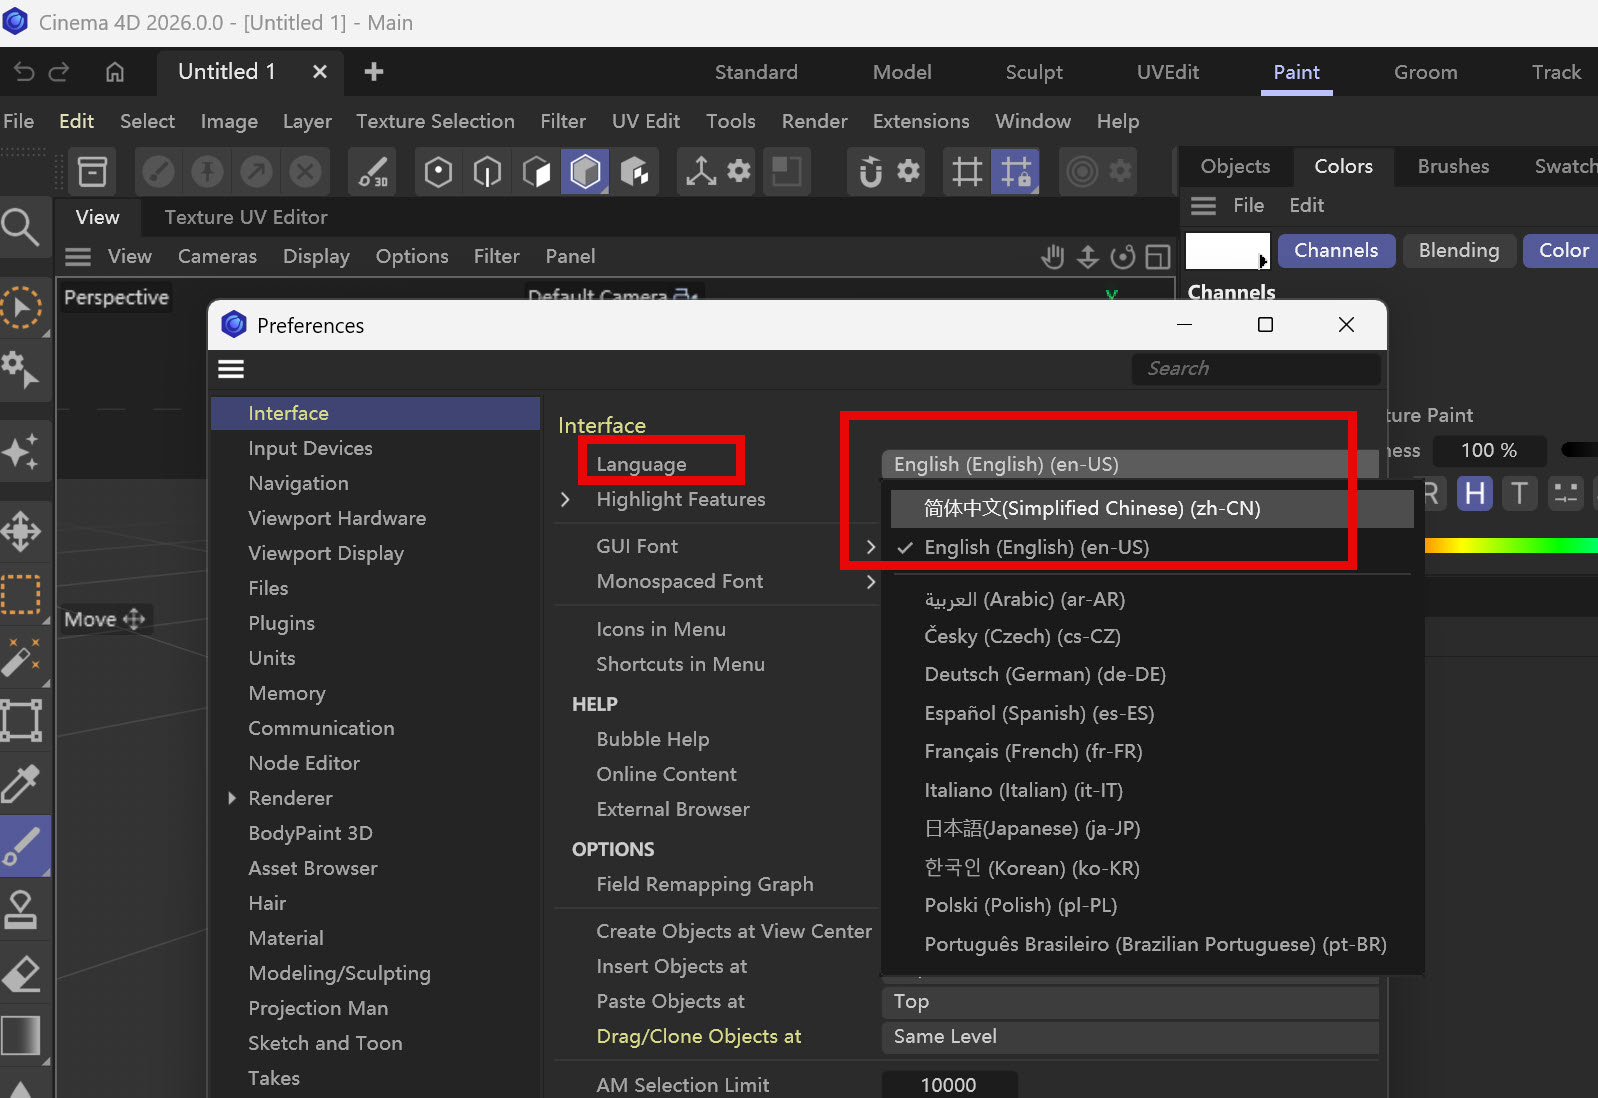The image size is (1598, 1098).
Task: Switch to the Sculpt layout tab
Action: click(1033, 72)
